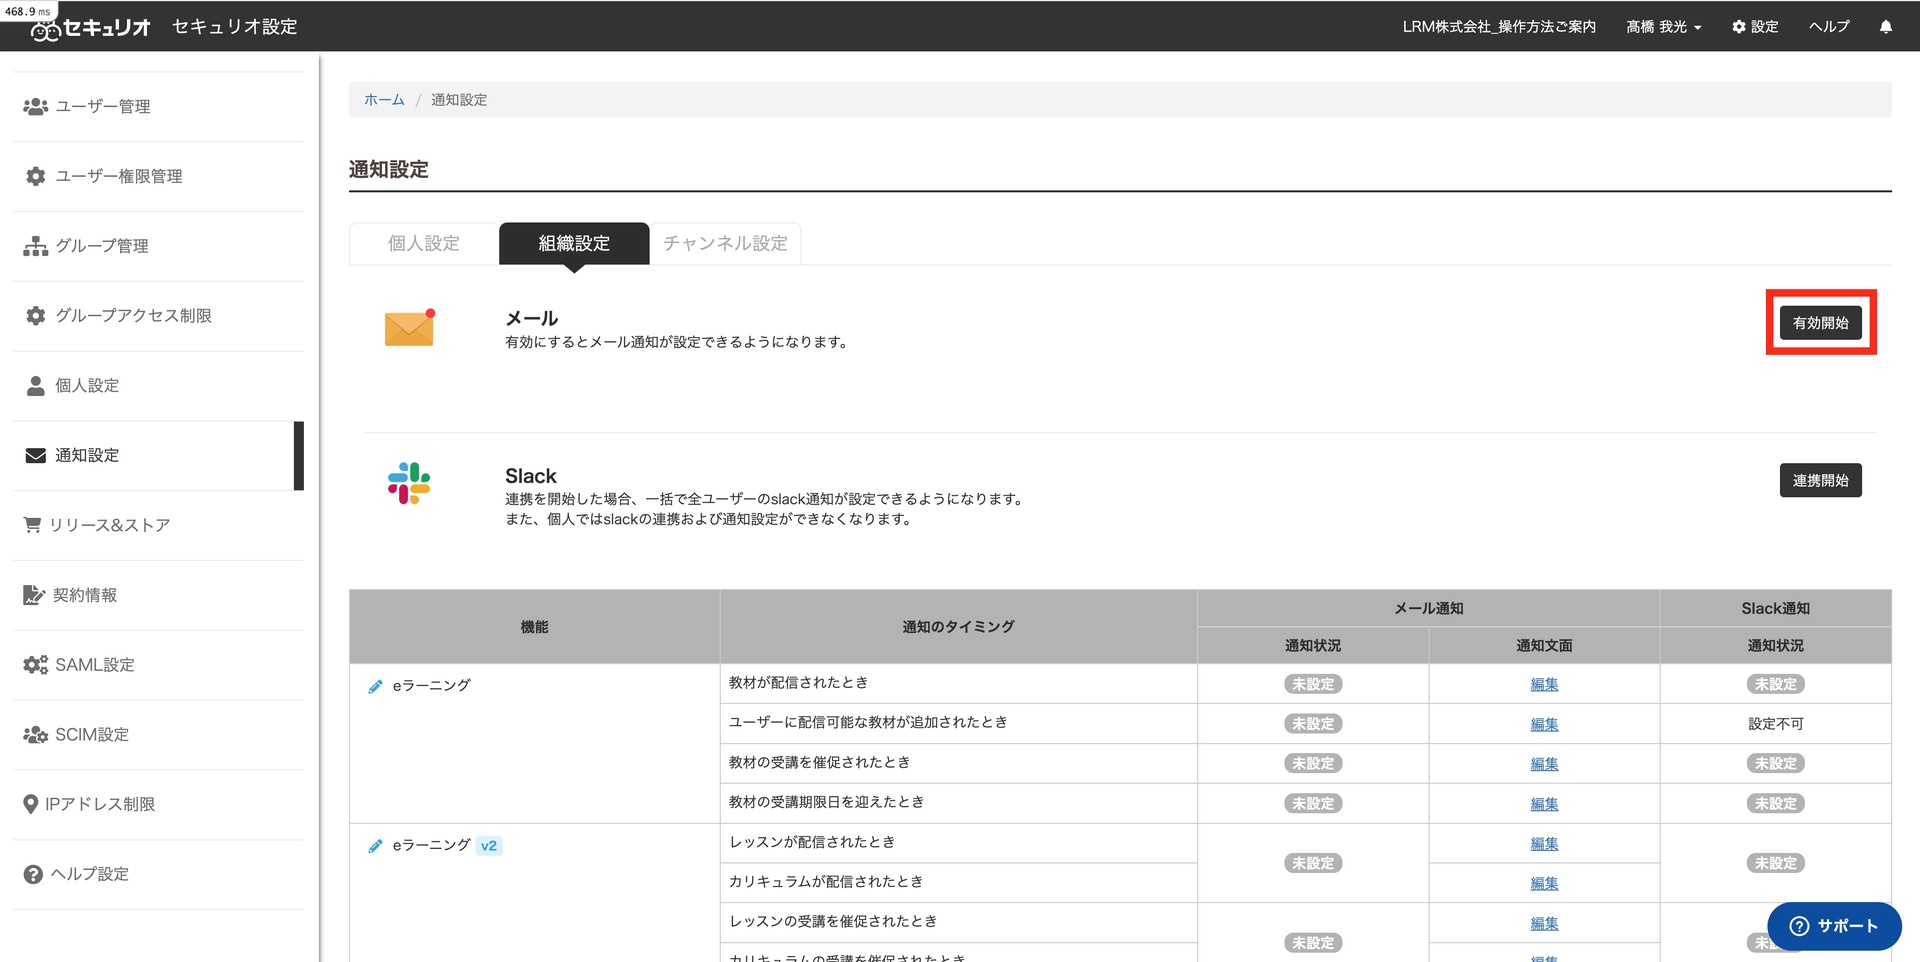1920x962 pixels.
Task: Open the サポート help widget
Action: tap(1834, 926)
